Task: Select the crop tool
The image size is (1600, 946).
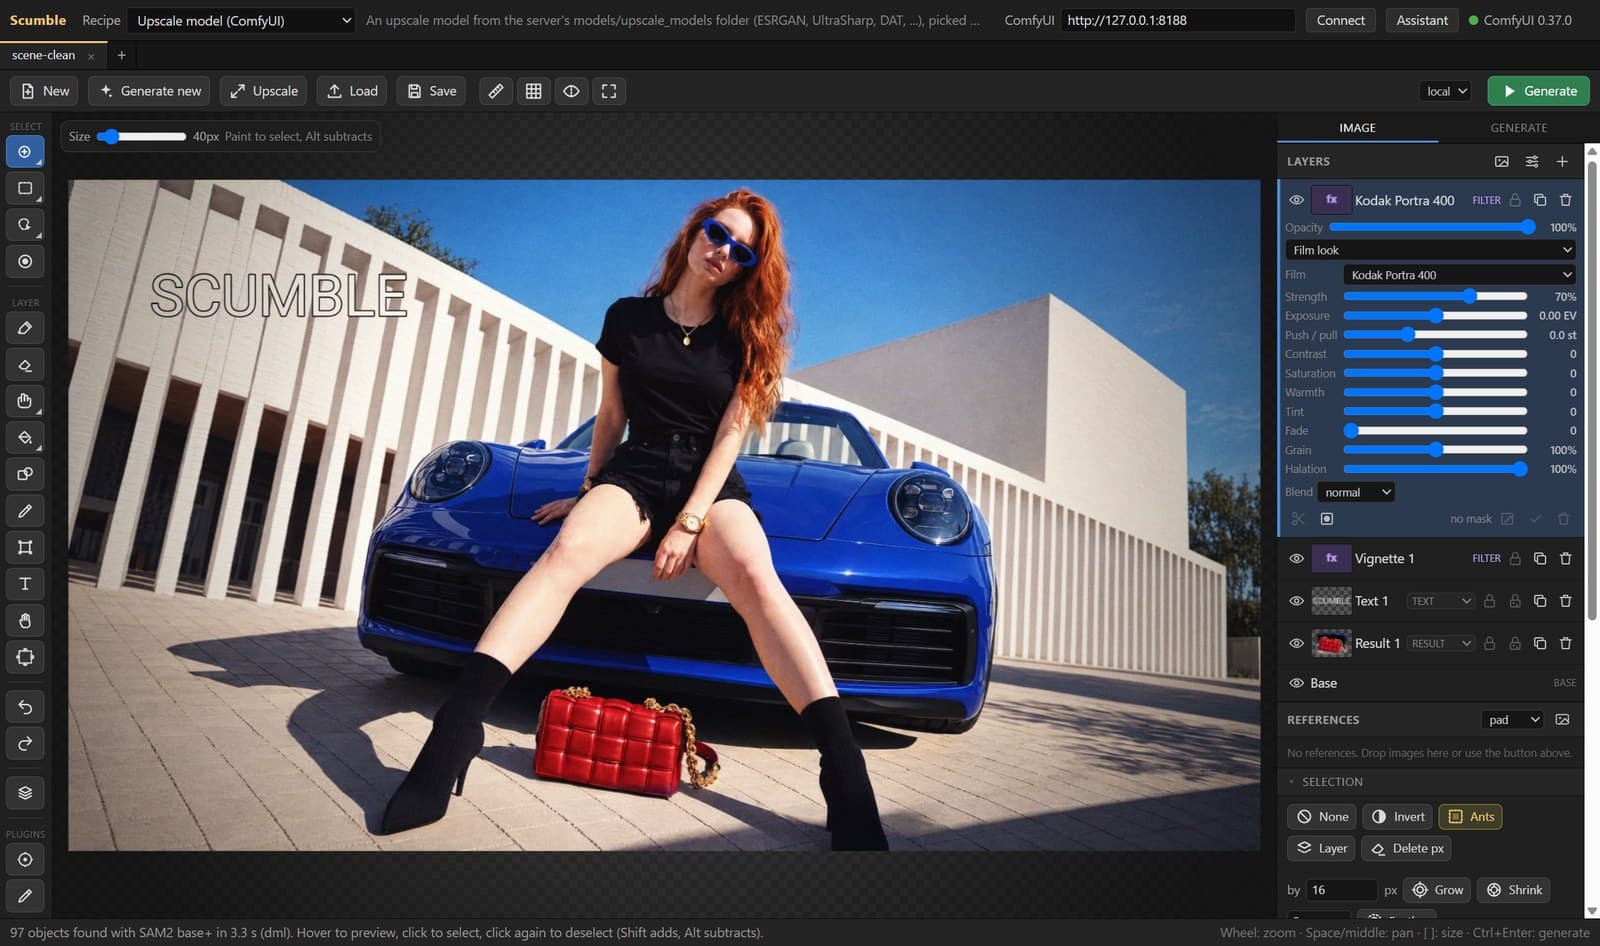Action: pos(25,547)
